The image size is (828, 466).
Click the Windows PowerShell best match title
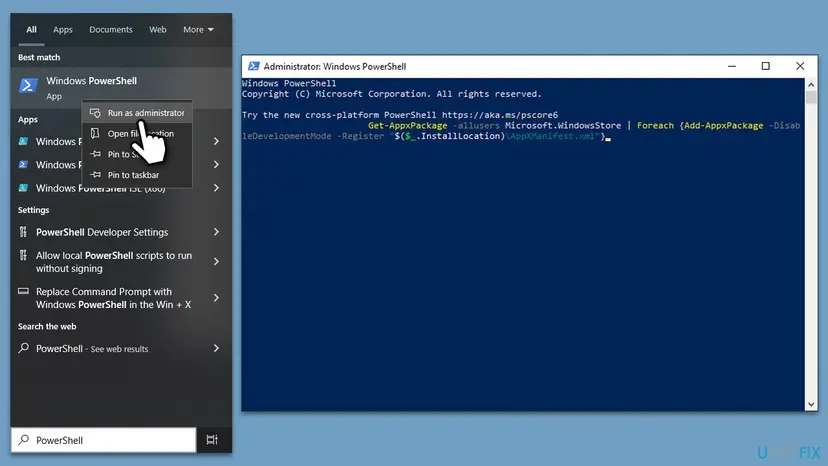[91, 81]
